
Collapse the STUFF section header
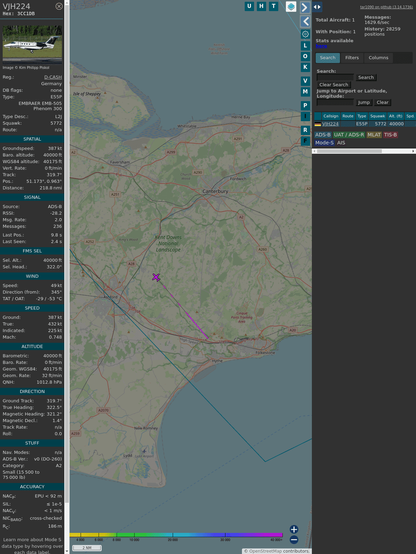(32, 443)
